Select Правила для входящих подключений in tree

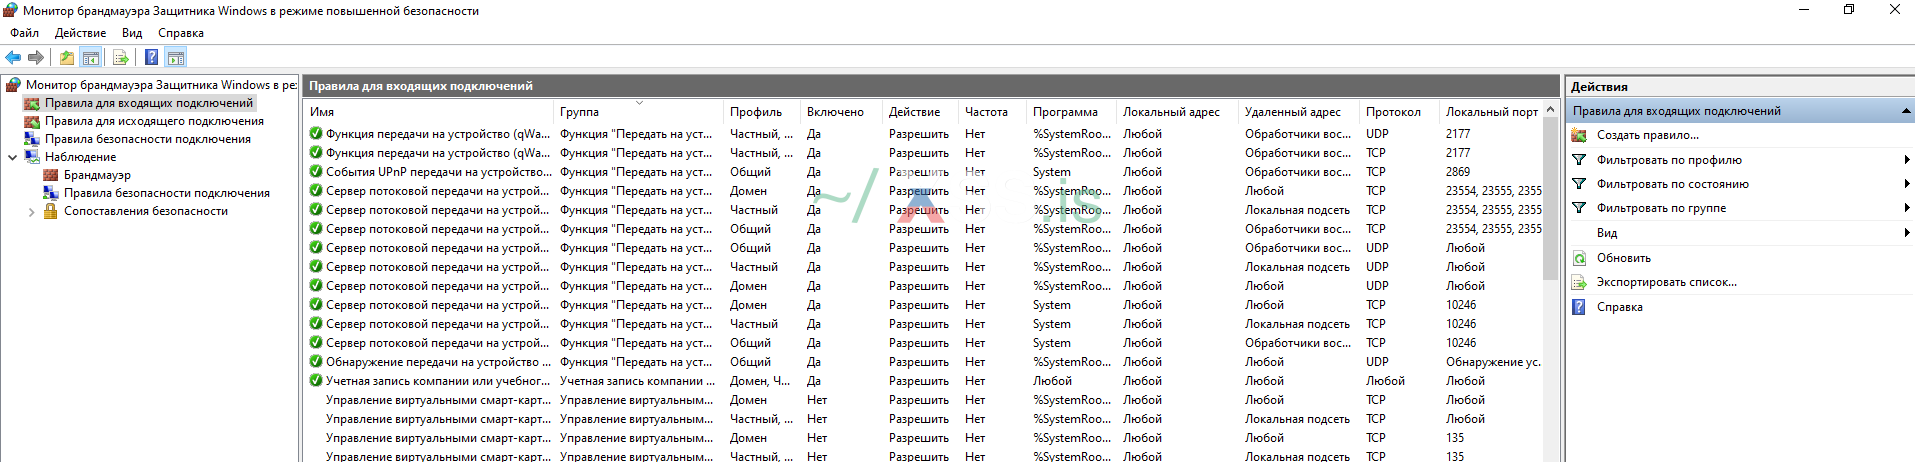[x=149, y=103]
